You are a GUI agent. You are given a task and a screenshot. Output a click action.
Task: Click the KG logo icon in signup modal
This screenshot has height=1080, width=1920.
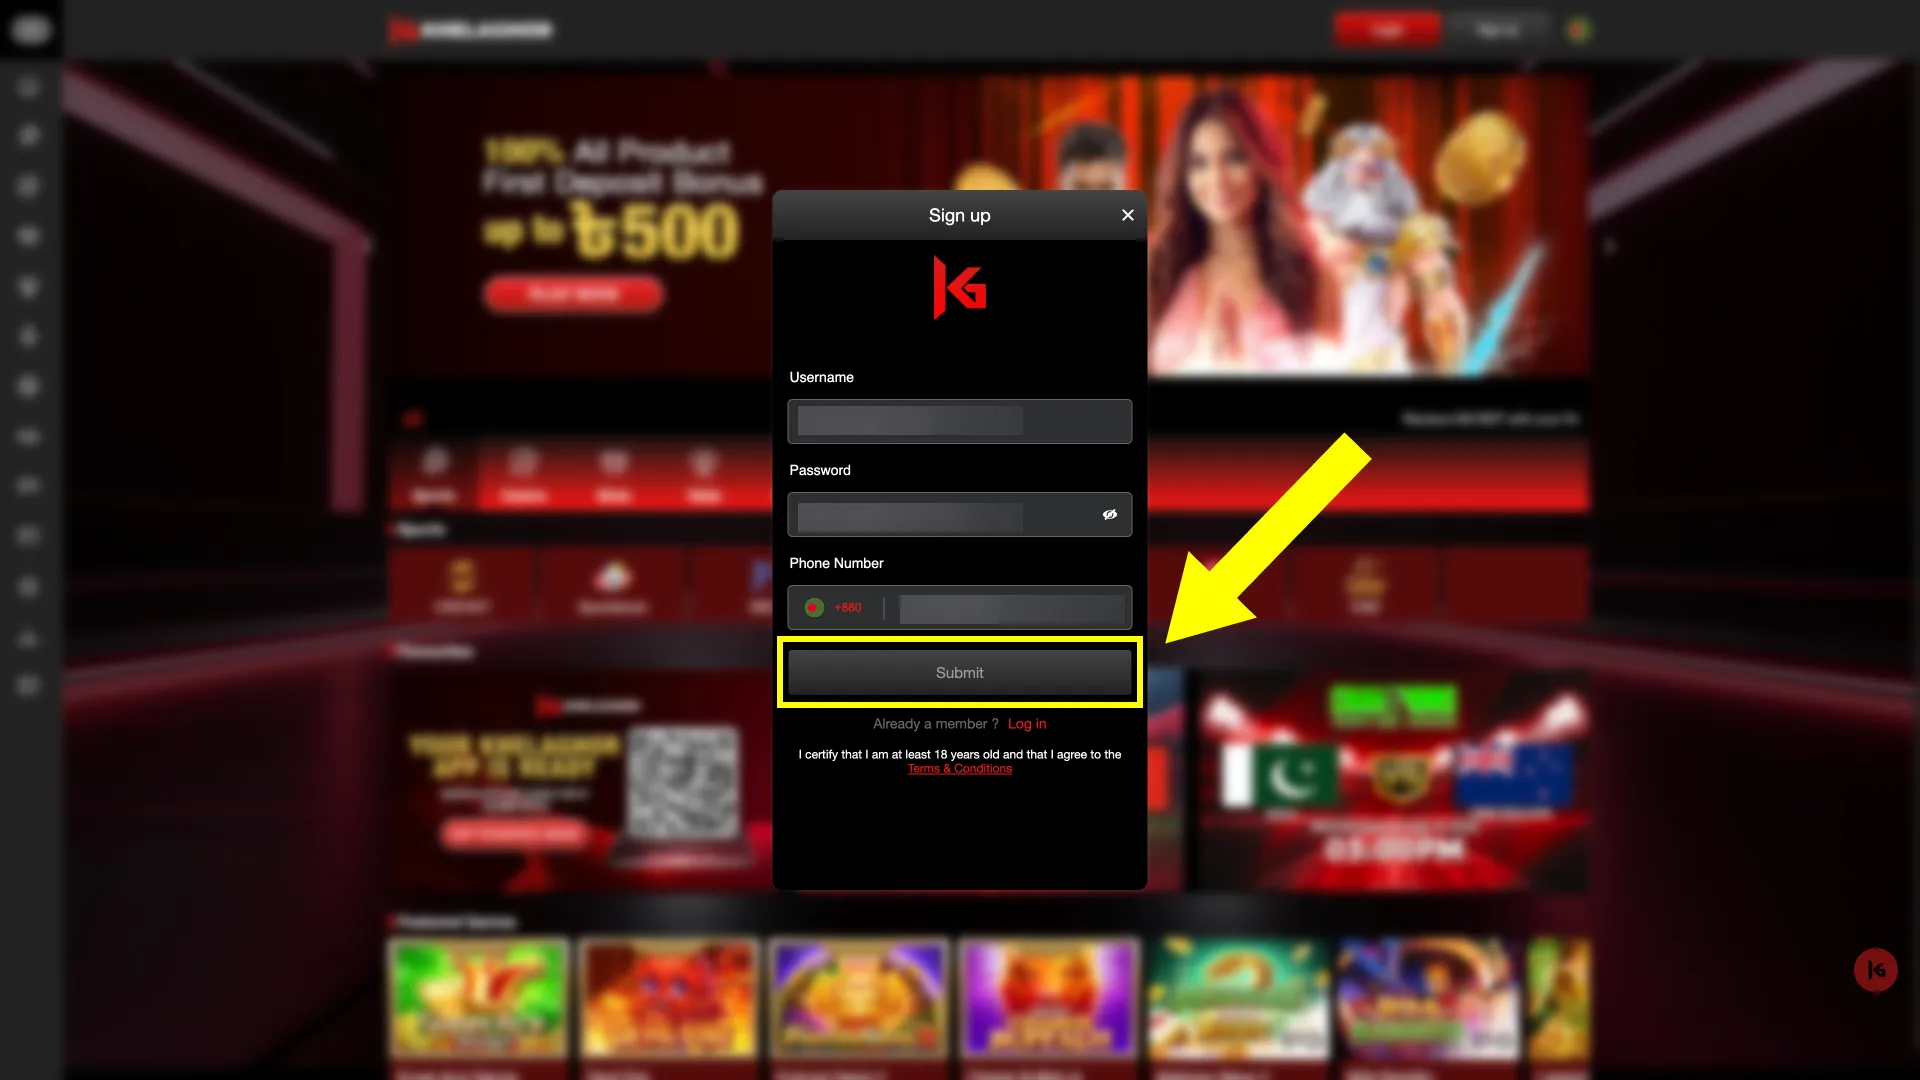click(959, 287)
